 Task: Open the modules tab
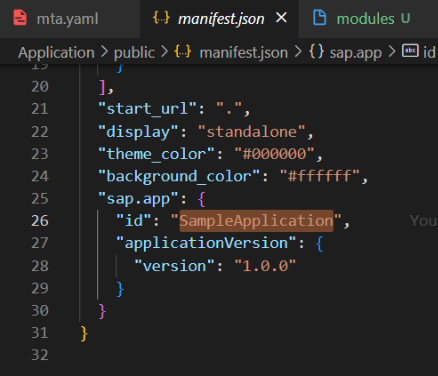click(x=365, y=19)
